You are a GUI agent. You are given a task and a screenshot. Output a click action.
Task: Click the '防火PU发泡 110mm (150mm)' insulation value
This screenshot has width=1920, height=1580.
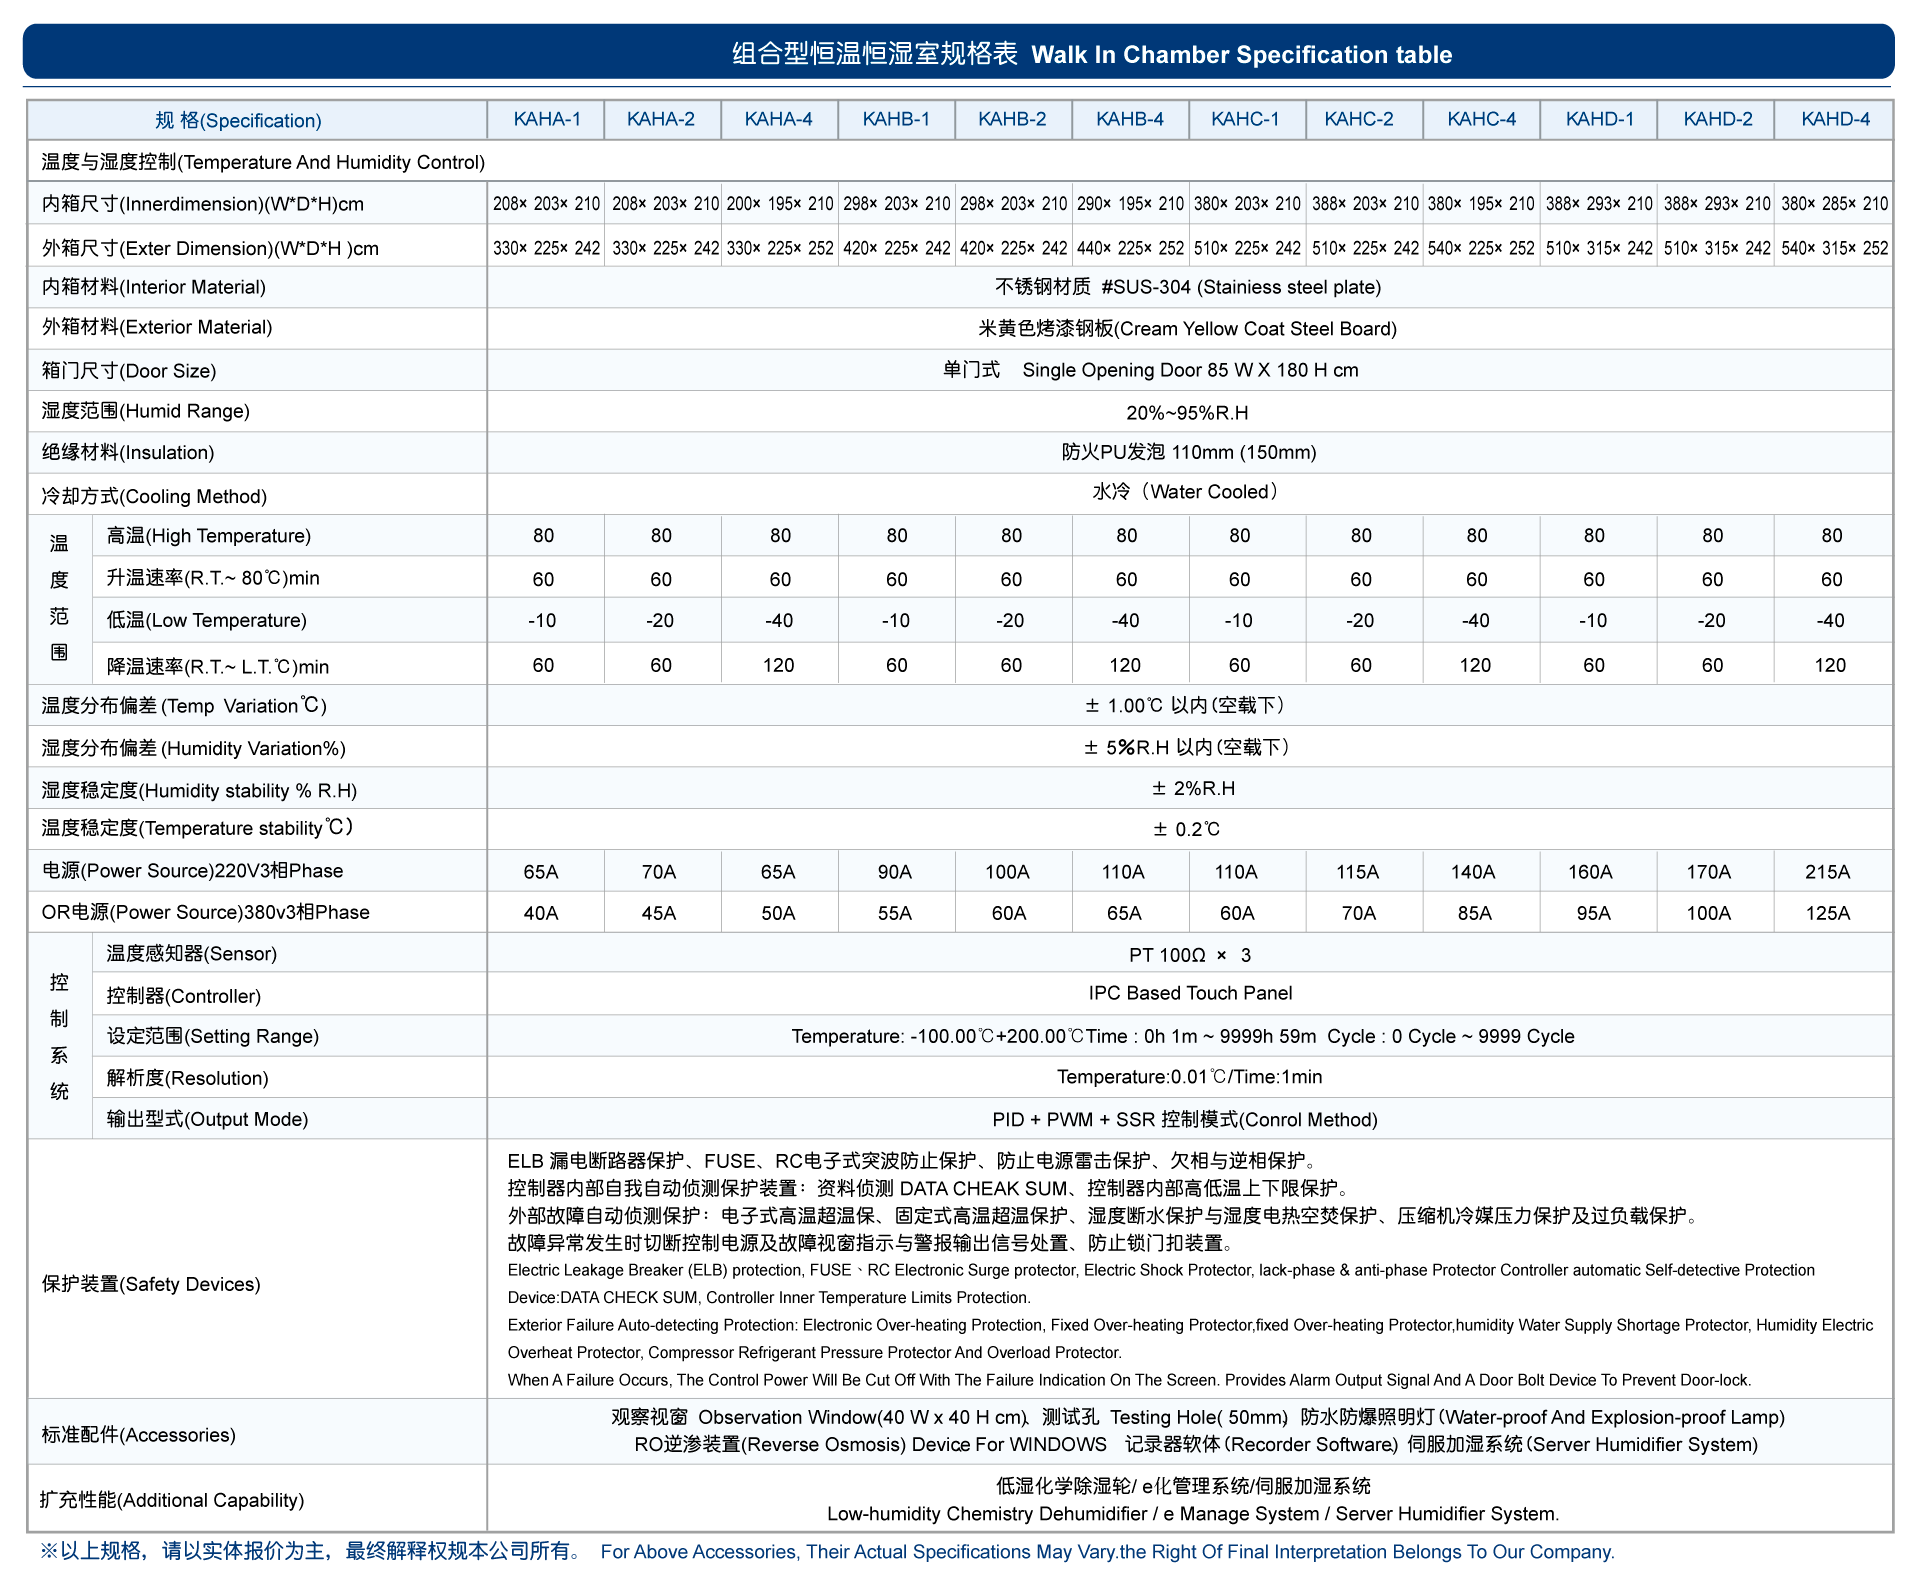(x=1189, y=452)
